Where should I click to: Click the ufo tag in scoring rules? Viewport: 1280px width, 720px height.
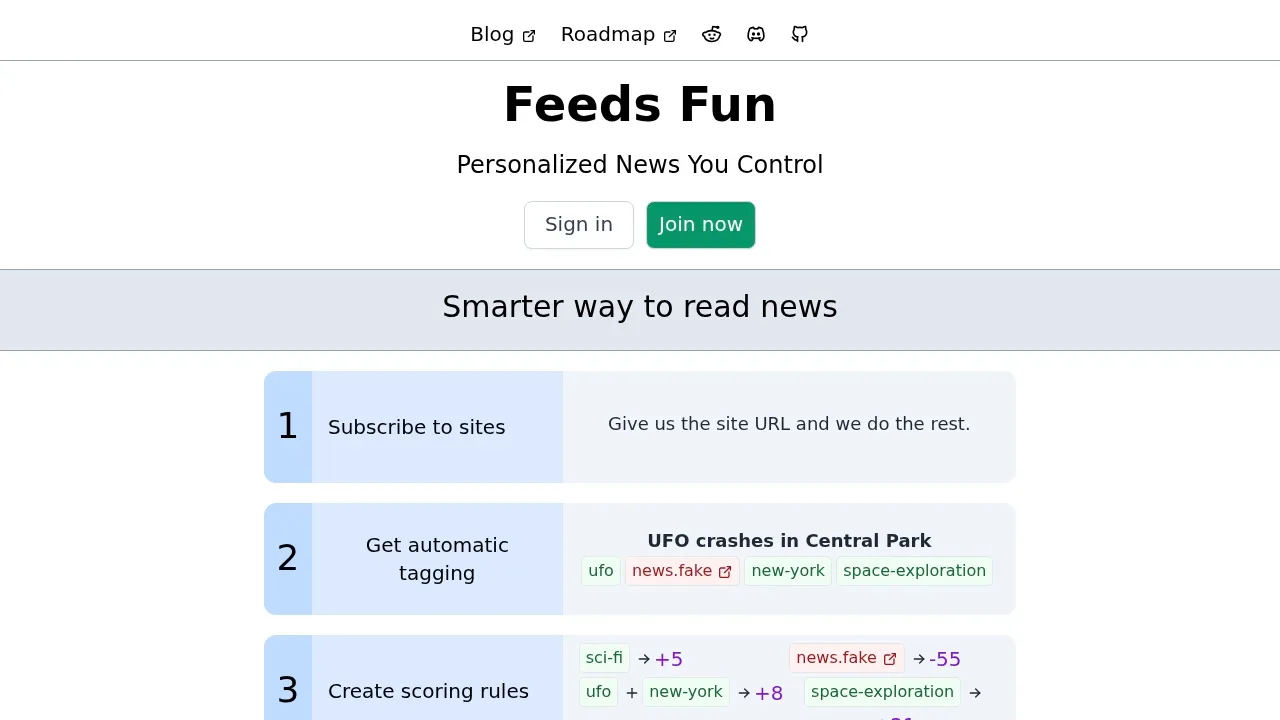598,692
